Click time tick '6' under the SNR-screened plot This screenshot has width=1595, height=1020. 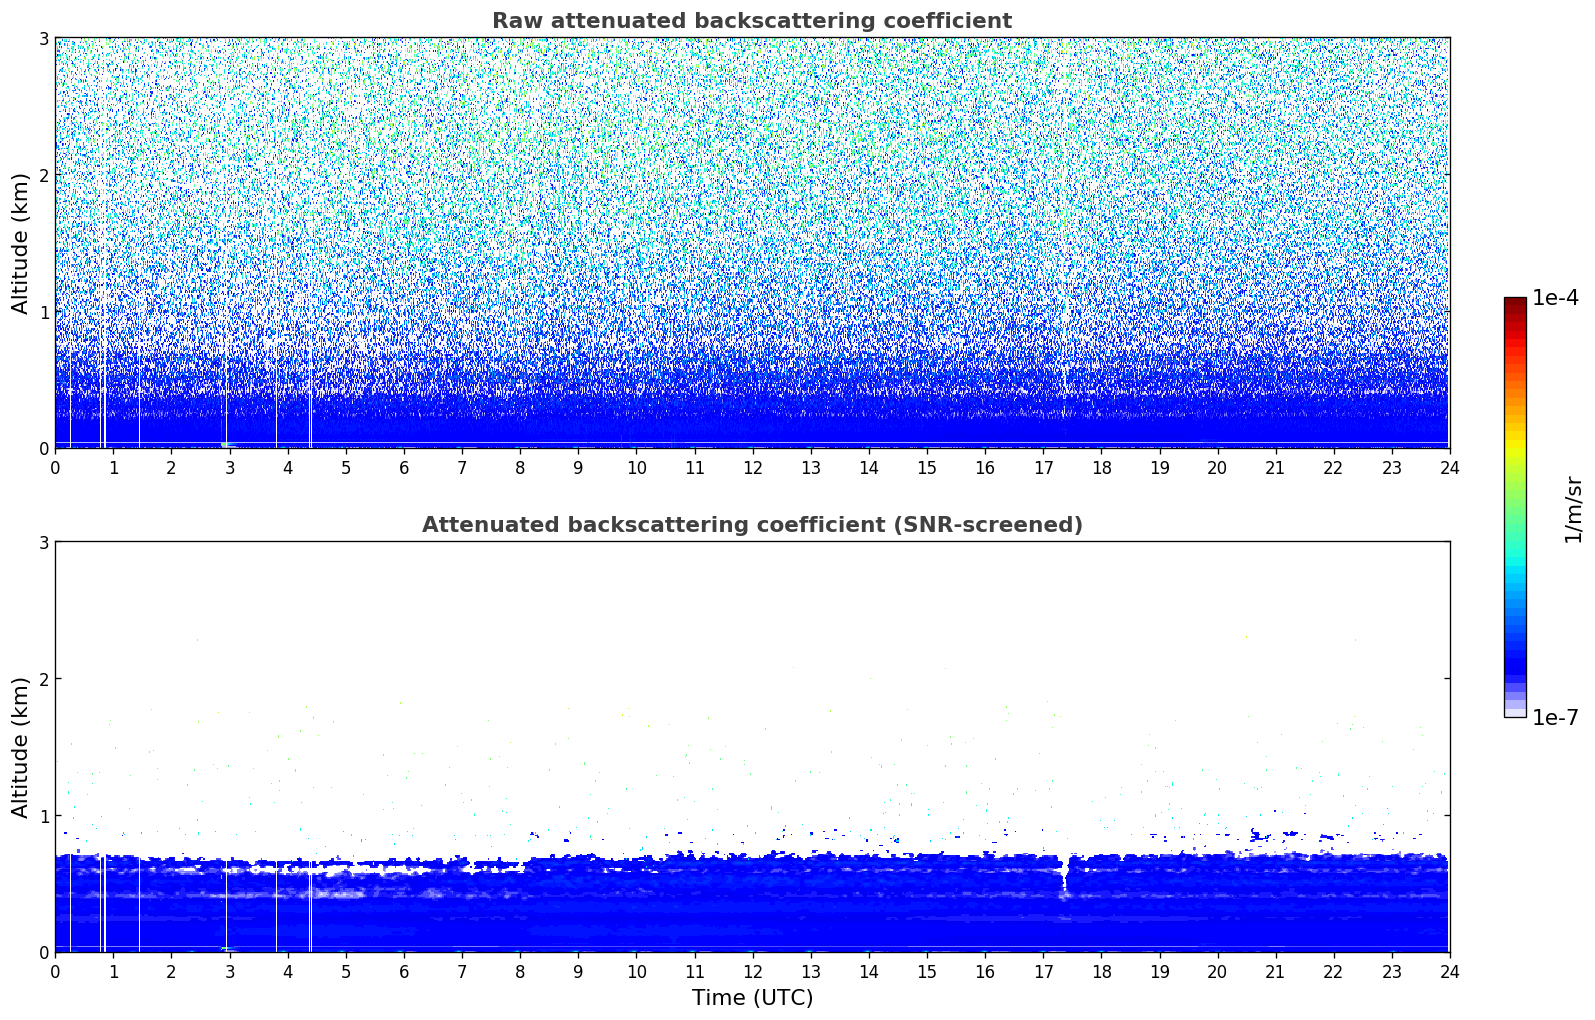[x=404, y=971]
